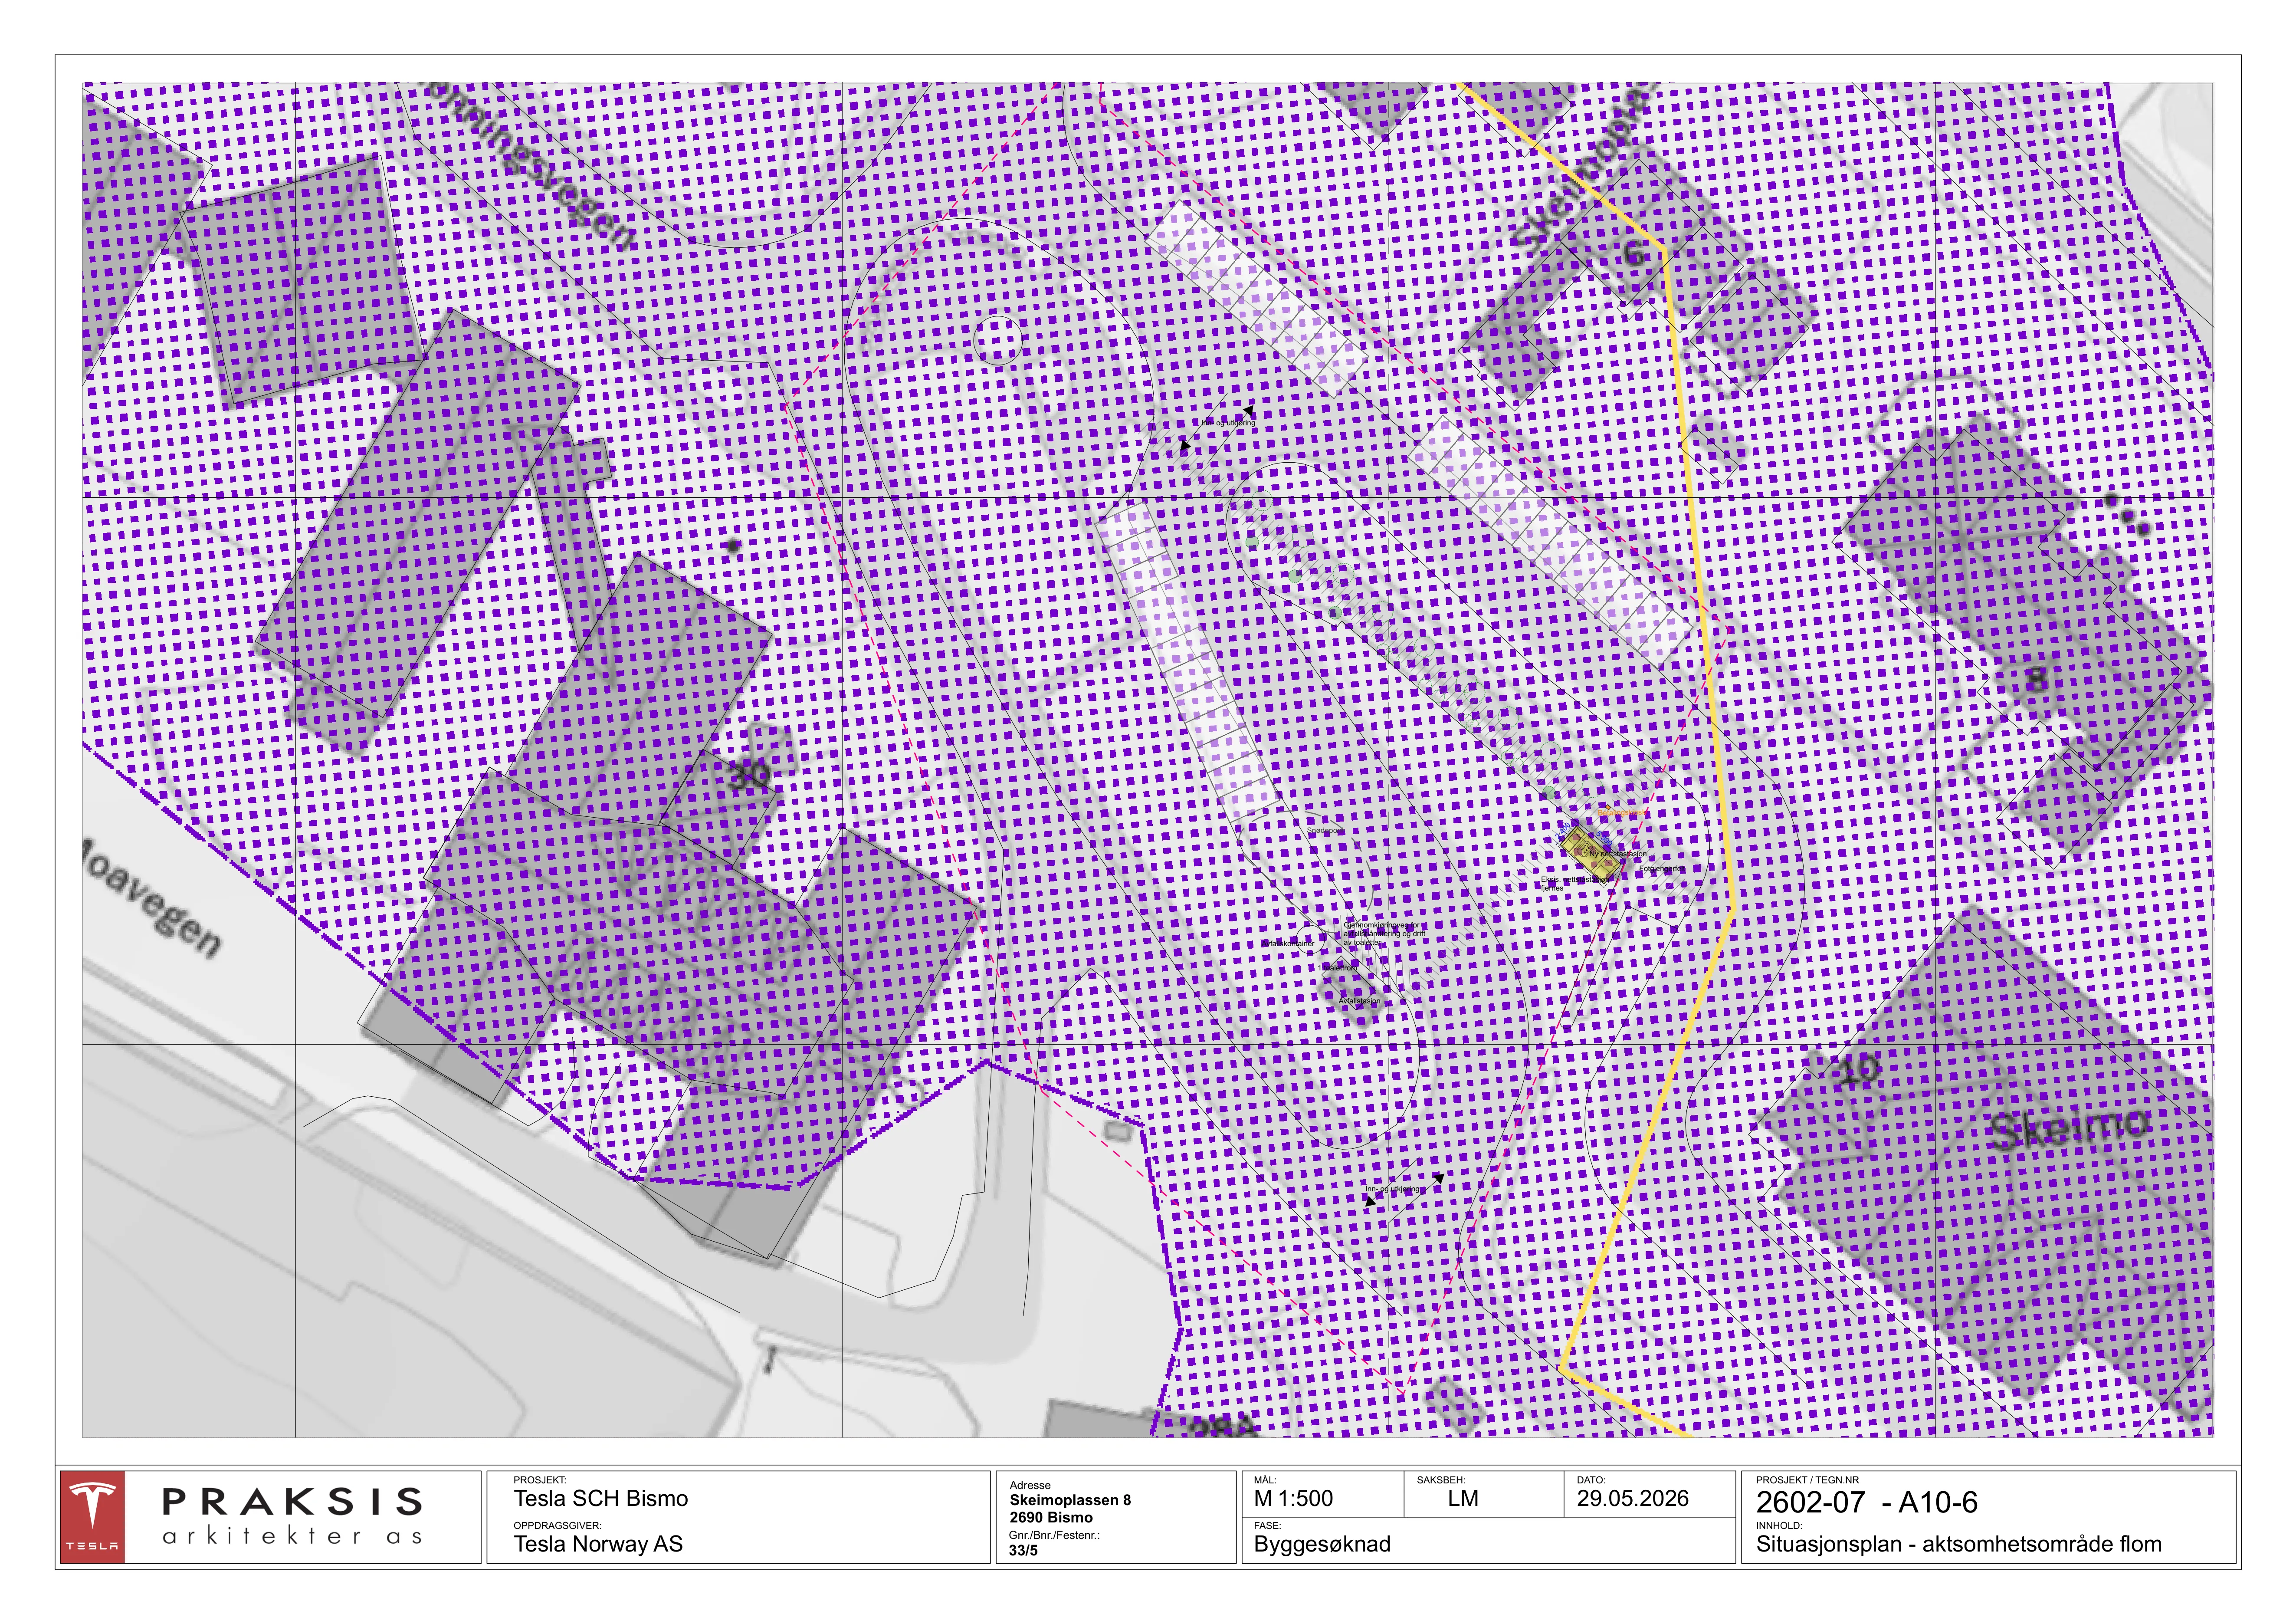The height and width of the screenshot is (1624, 2296).
Task: Select the drawing number "2602-07 - A10-6"
Action: tap(1867, 1502)
